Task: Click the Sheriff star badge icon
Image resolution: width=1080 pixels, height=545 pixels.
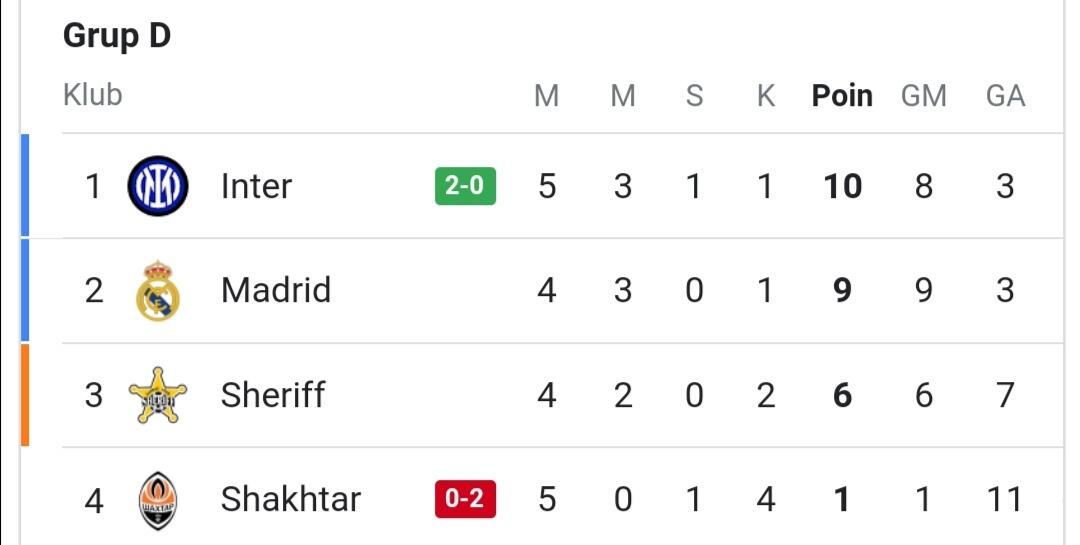Action: coord(158,395)
